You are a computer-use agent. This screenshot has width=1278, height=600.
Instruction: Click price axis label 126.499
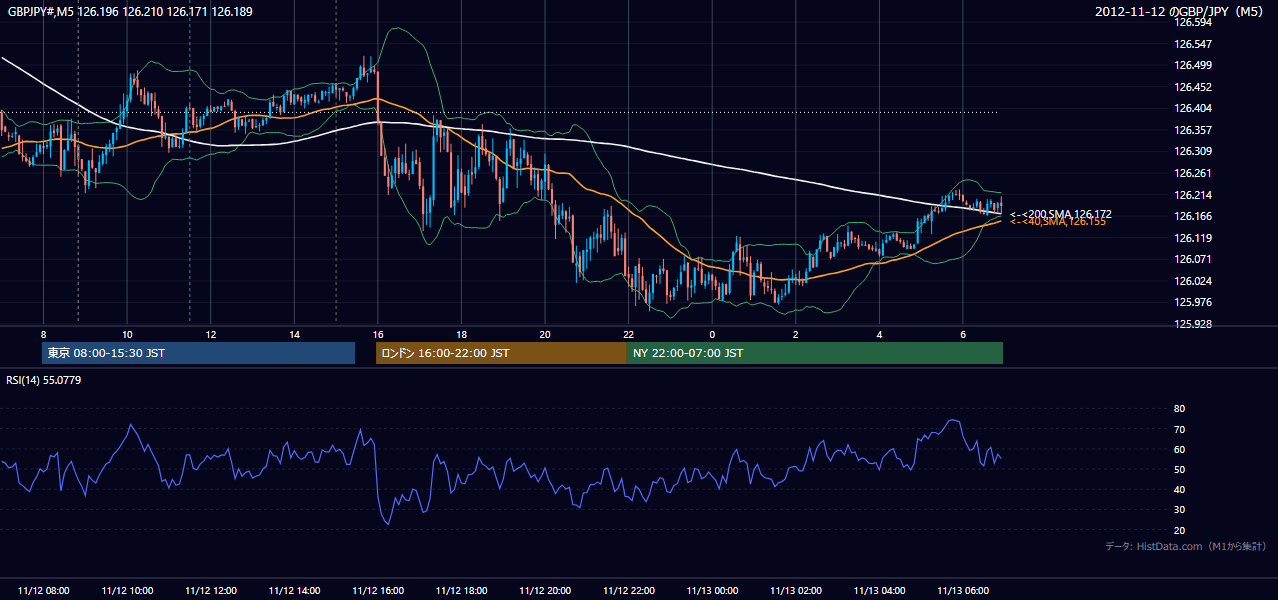(1192, 65)
